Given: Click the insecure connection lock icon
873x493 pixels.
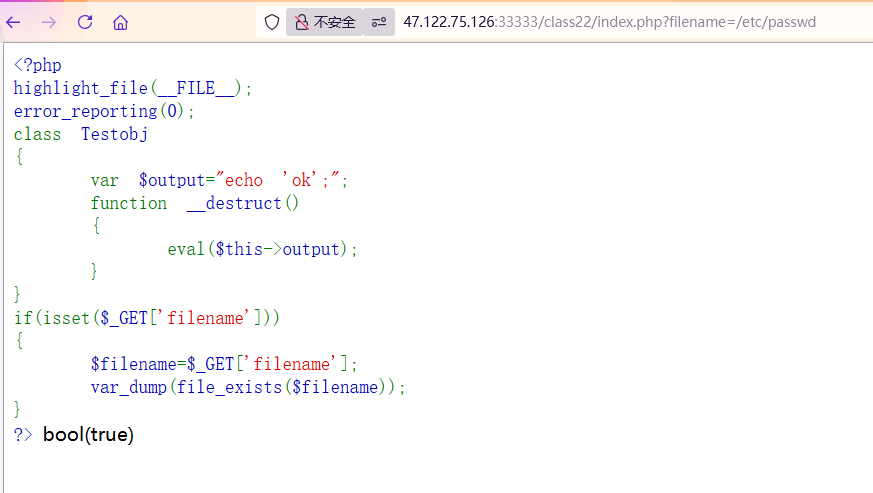Looking at the screenshot, I should coord(301,22).
